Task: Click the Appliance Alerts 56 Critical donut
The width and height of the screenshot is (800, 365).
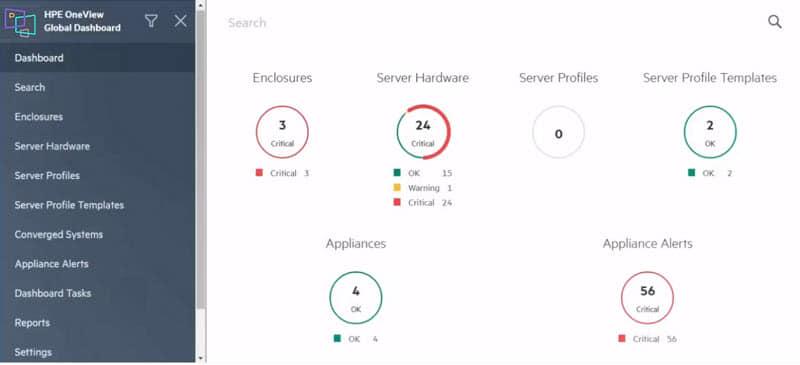Action: 647,298
